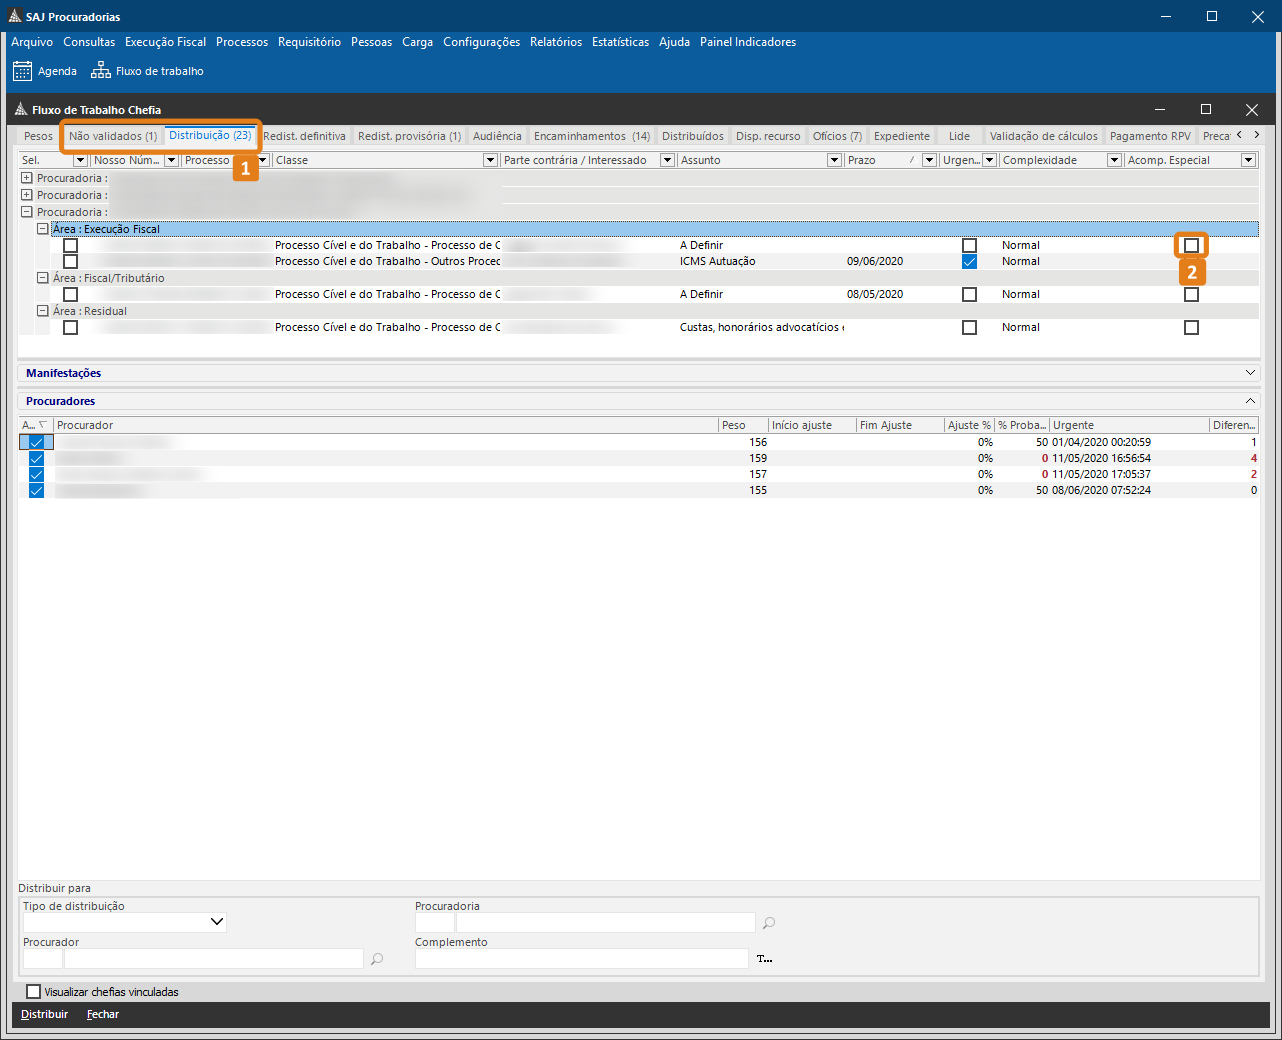Switch to the Não validados tab
Screen dimensions: 1282x1040
(113, 136)
